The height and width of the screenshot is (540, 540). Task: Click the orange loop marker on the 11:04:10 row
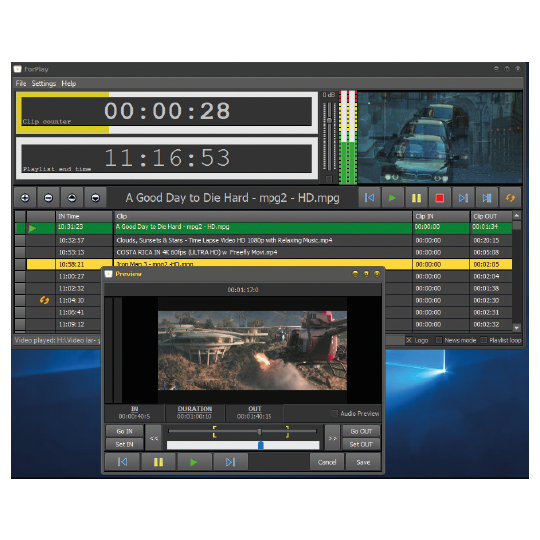click(44, 300)
